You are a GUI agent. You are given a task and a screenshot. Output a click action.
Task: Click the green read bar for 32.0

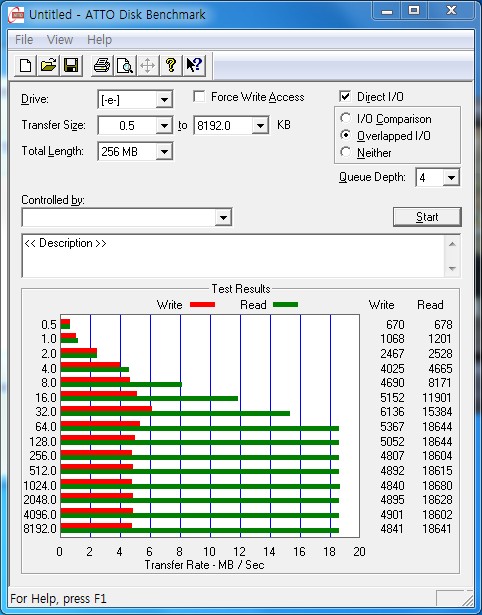(175, 413)
